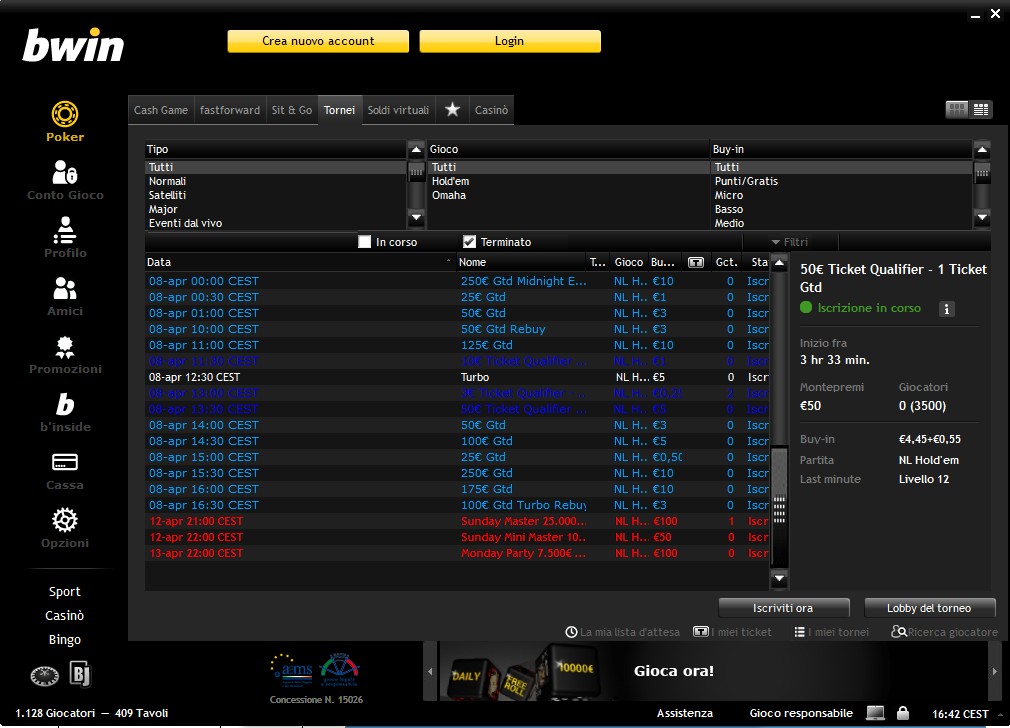
Task: Open the favorites star tab
Action: click(x=452, y=110)
